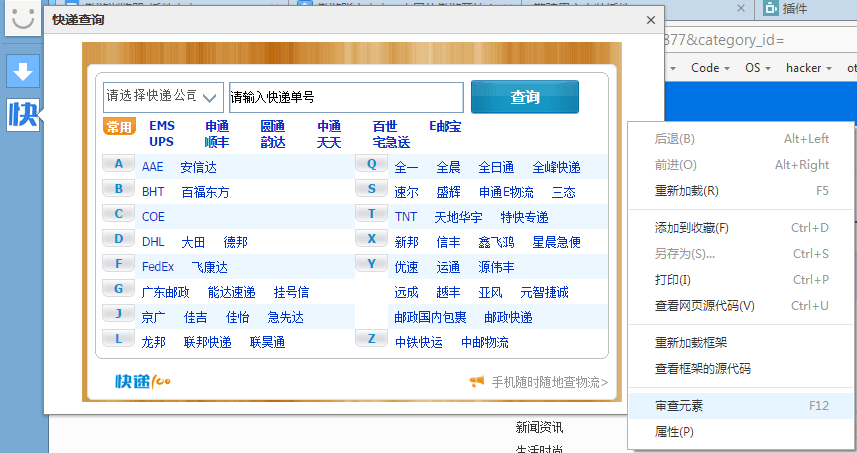
Task: Select the EMS courier link
Action: pos(162,126)
